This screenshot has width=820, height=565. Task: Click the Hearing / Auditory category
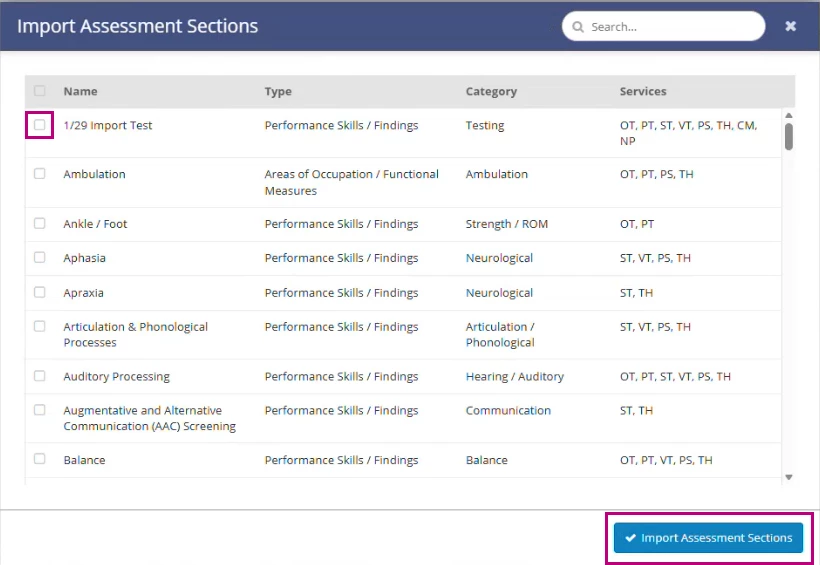tap(515, 377)
